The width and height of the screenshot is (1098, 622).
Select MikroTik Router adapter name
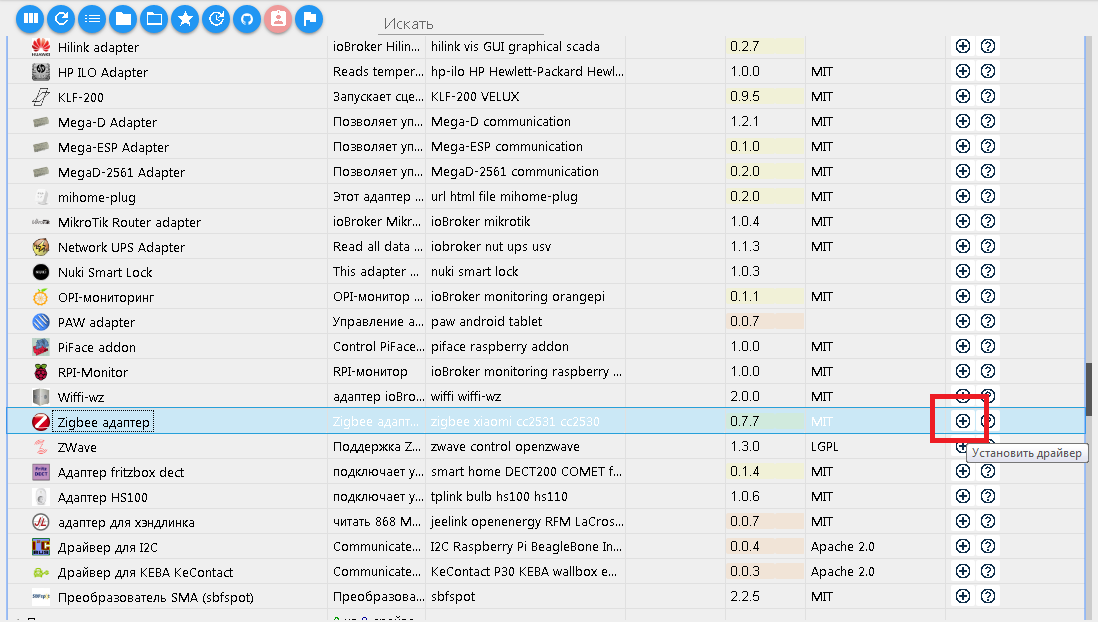pyautogui.click(x=129, y=223)
